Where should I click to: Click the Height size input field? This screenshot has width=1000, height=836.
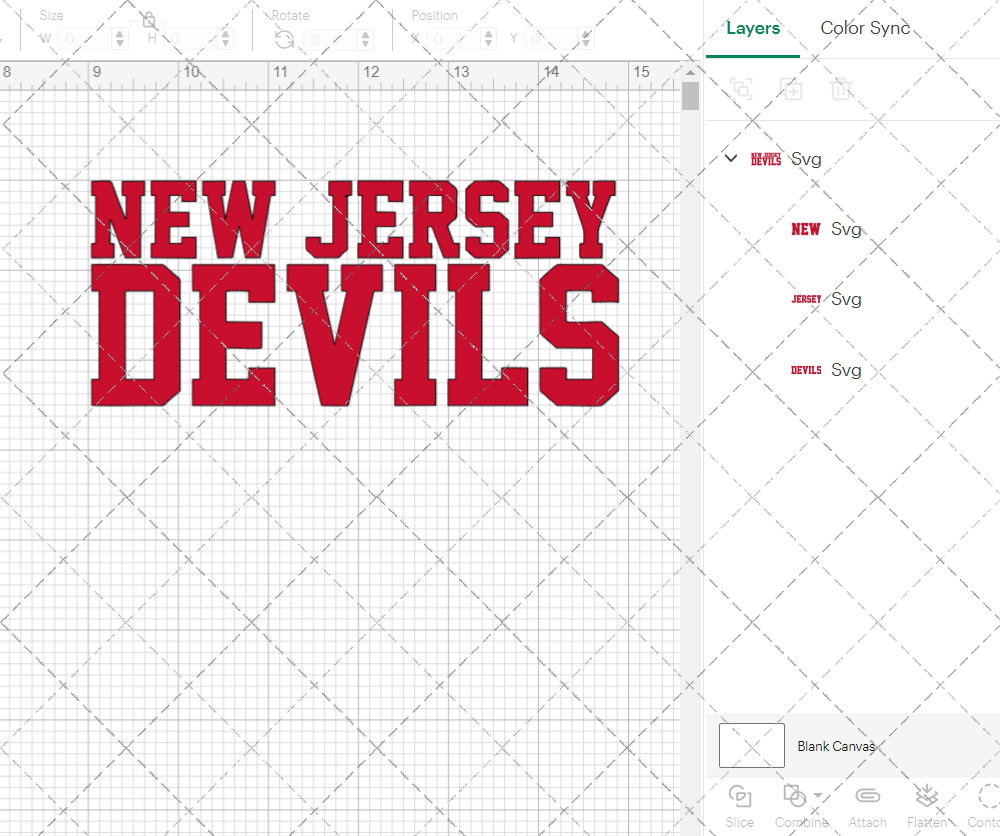point(189,40)
